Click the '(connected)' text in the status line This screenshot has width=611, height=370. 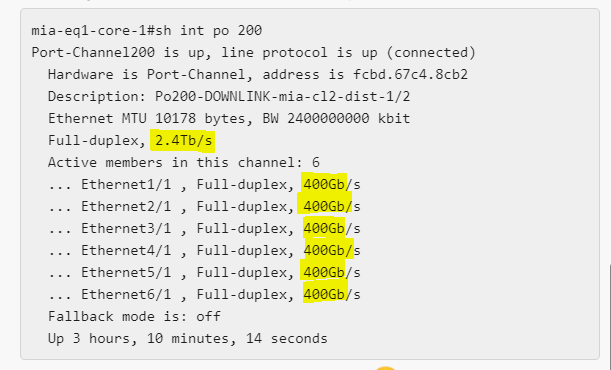[x=431, y=52]
